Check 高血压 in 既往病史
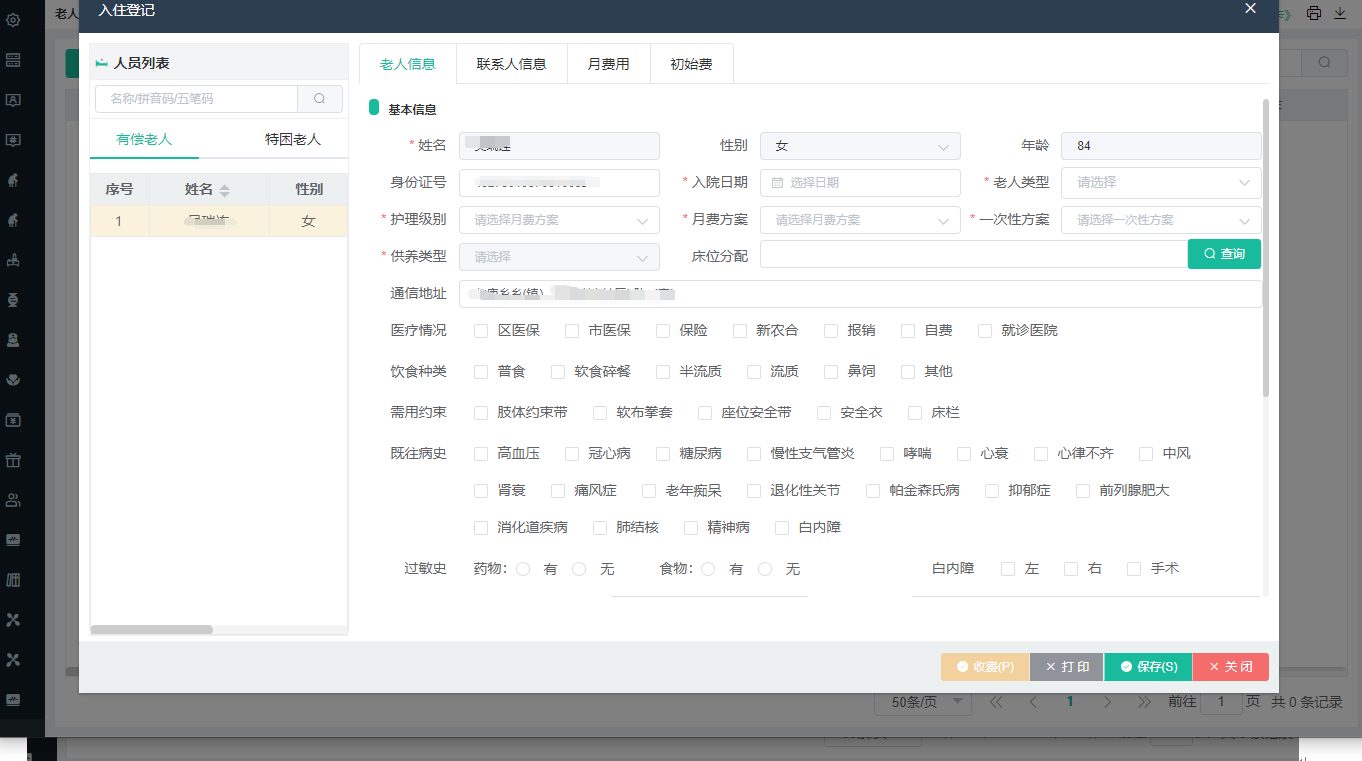1362x761 pixels. click(481, 453)
